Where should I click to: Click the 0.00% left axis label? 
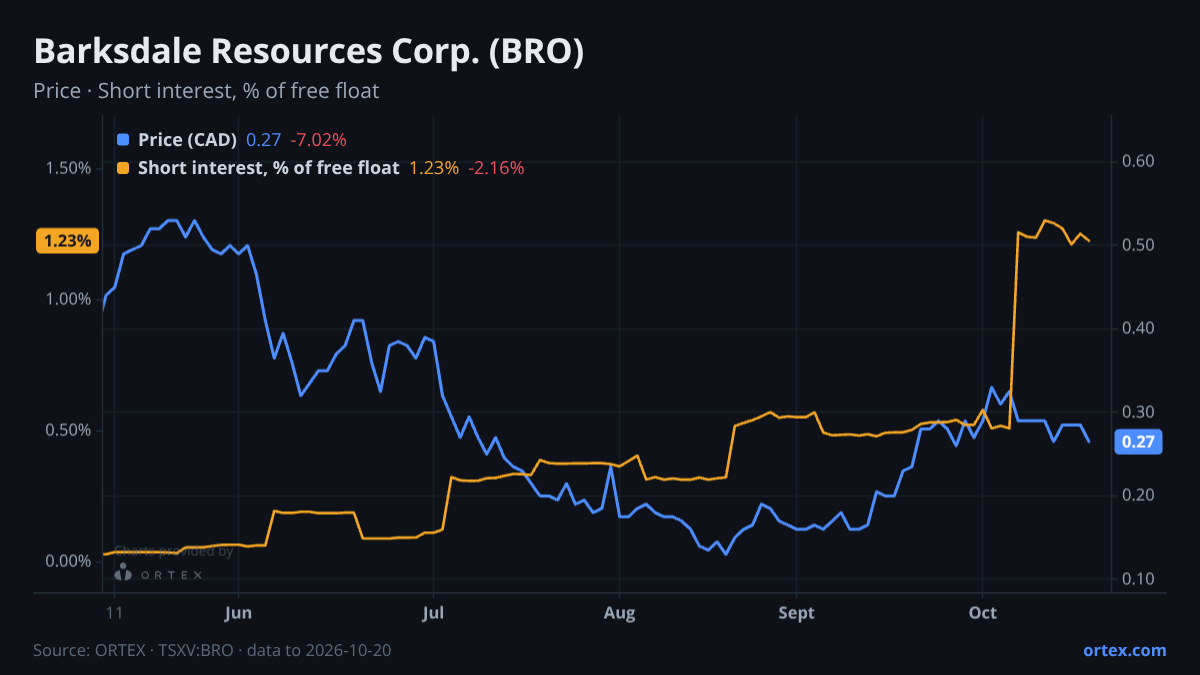(x=69, y=561)
